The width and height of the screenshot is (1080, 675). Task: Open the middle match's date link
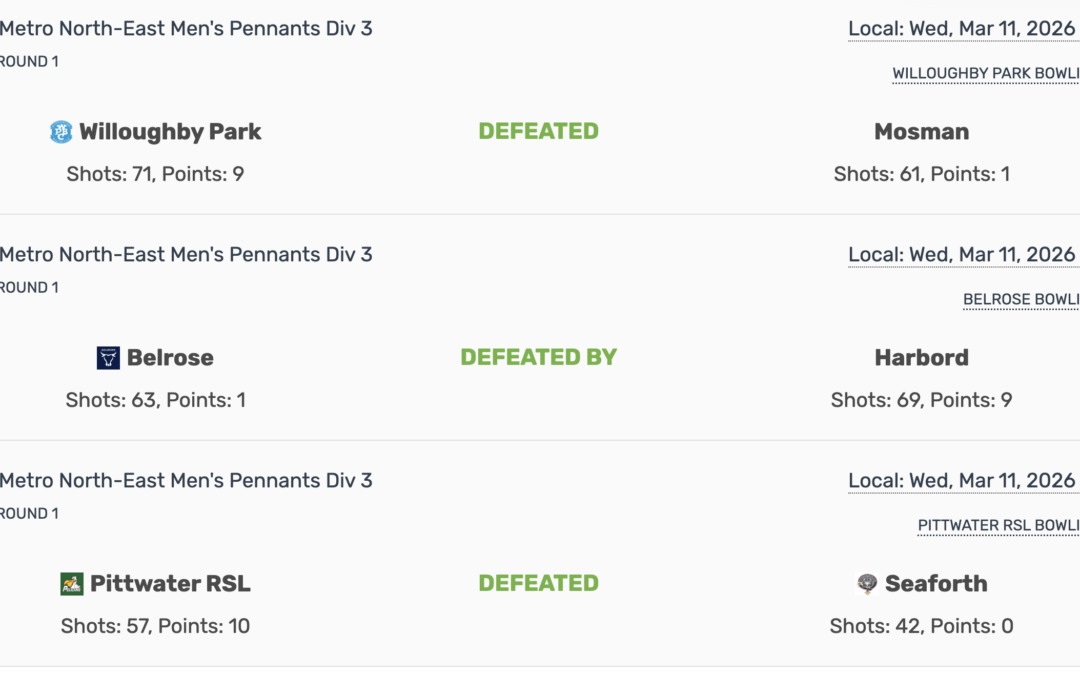point(962,254)
